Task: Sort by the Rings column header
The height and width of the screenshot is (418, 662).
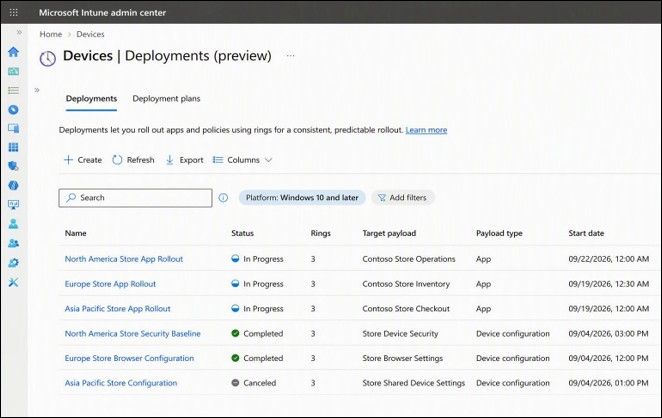Action: tap(320, 233)
